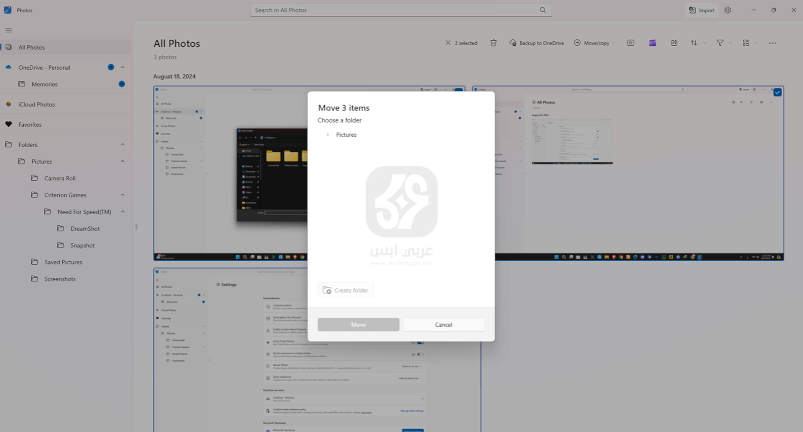Viewport: 803px width, 432px height.
Task: Cancel the Move 3 items dialog
Action: click(443, 325)
